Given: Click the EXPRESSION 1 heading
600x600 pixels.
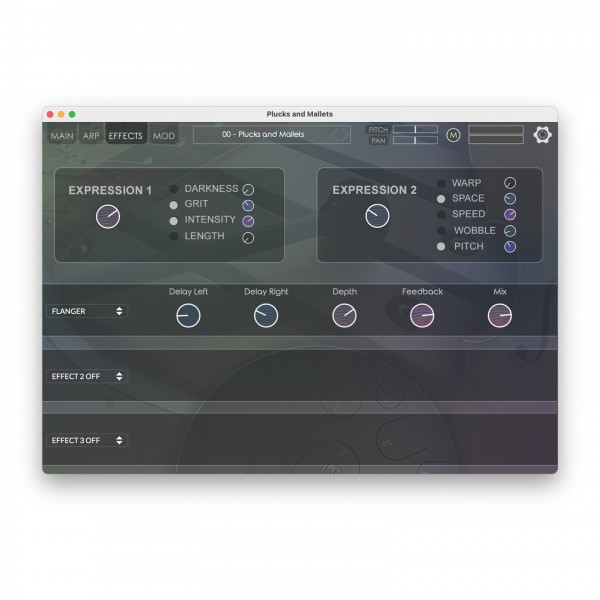Looking at the screenshot, I should 110,190.
